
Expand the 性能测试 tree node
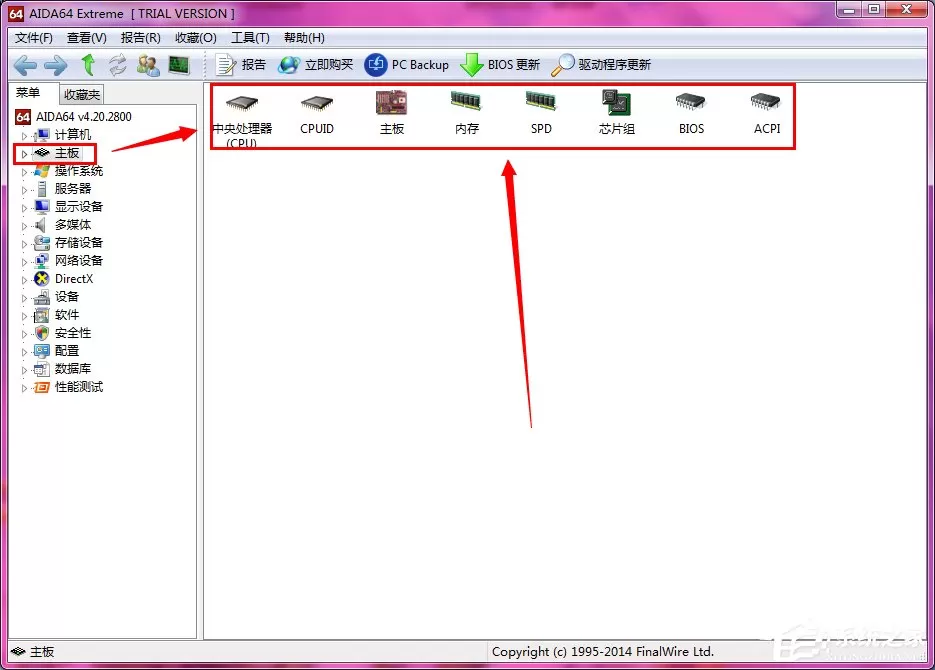click(x=24, y=388)
